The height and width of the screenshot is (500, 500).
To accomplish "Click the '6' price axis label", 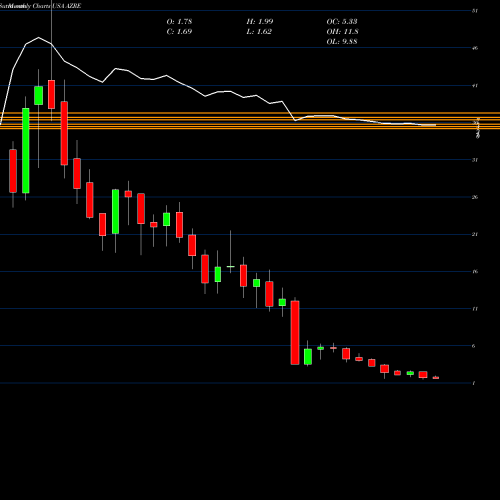I will (x=474, y=346).
